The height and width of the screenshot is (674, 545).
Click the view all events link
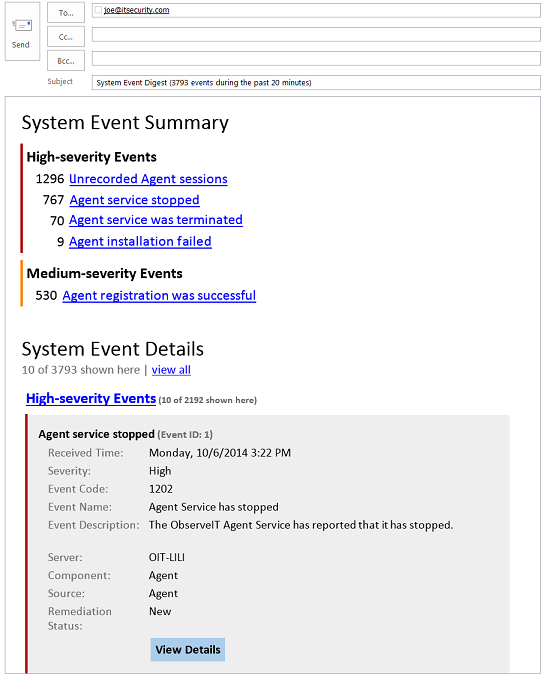[x=171, y=370]
